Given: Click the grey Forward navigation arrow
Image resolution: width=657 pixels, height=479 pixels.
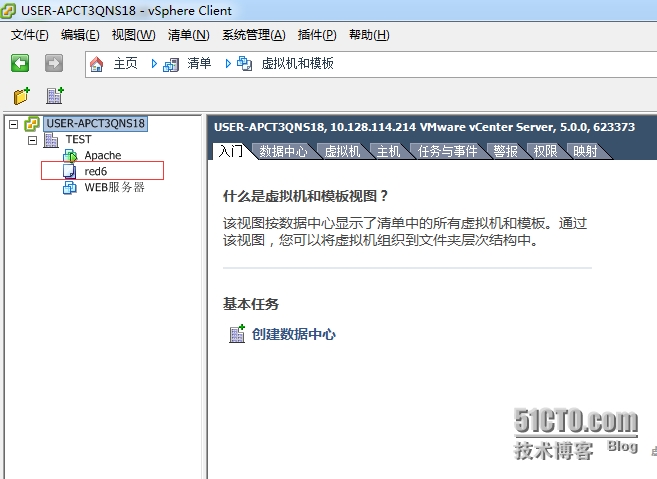Looking at the screenshot, I should point(54,63).
